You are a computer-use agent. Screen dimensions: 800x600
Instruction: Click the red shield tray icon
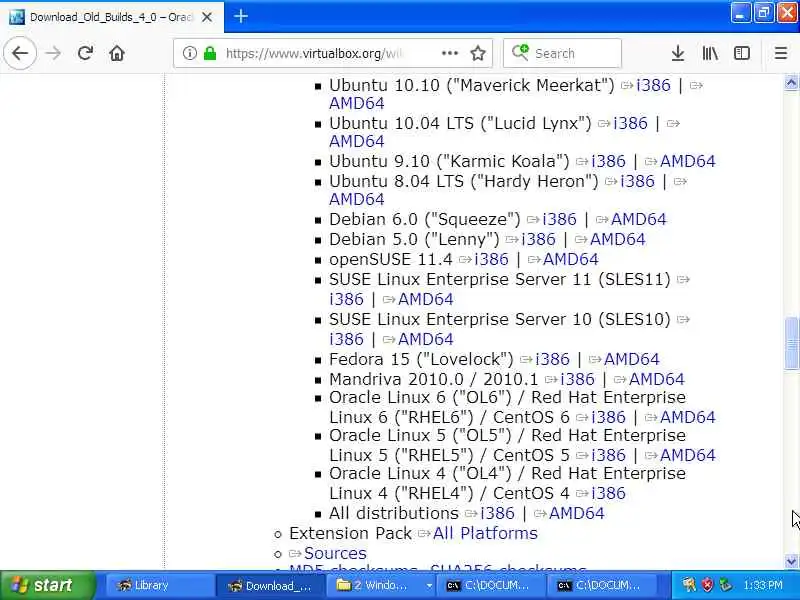point(708,585)
